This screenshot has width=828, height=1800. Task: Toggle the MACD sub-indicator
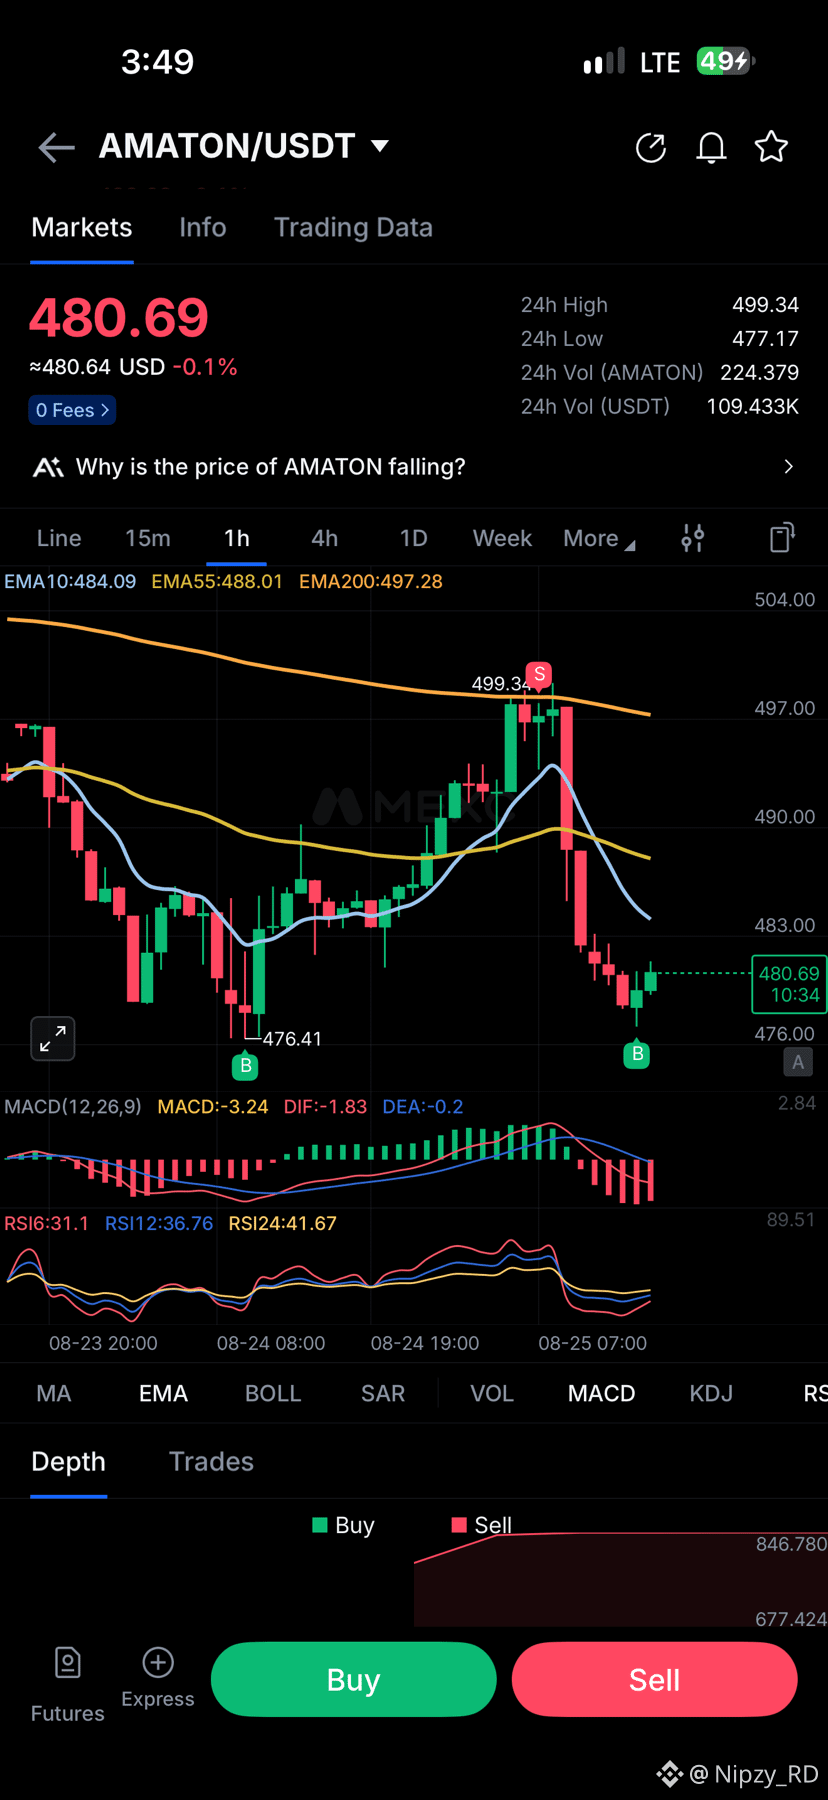click(602, 1393)
